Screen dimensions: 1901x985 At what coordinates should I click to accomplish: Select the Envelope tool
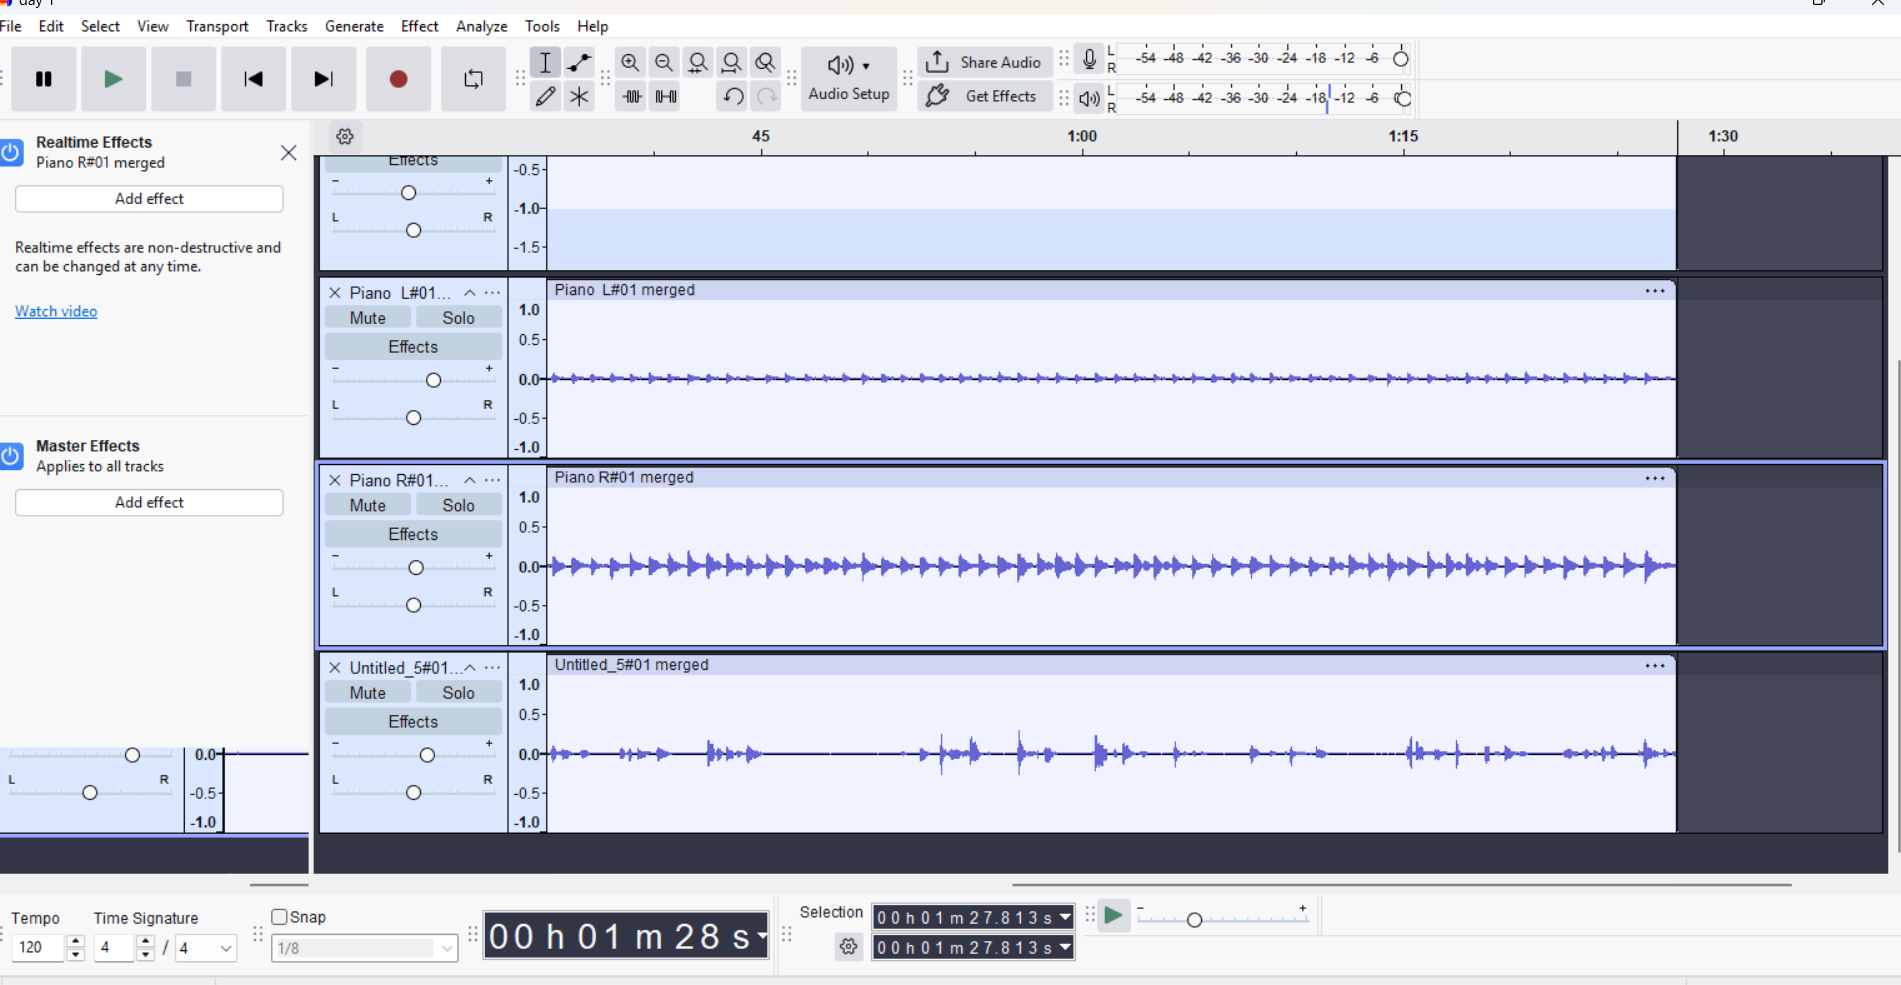(579, 63)
